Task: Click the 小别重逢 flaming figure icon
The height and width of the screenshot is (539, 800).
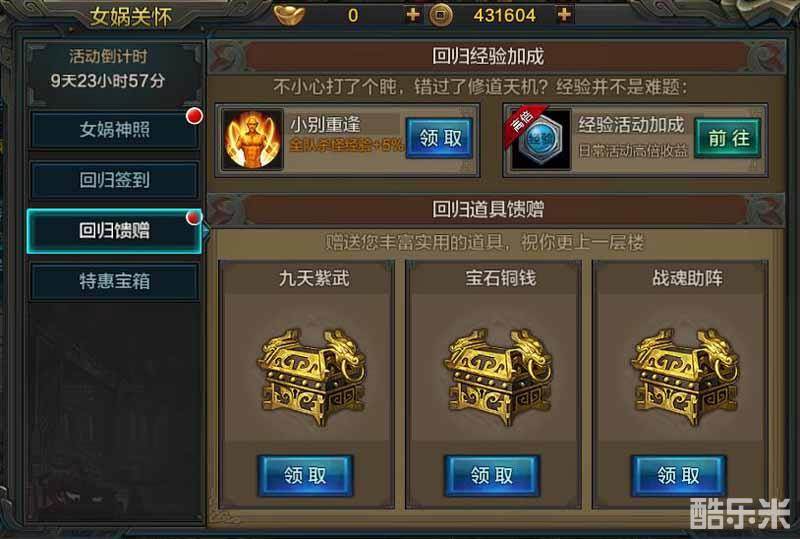Action: pos(253,139)
